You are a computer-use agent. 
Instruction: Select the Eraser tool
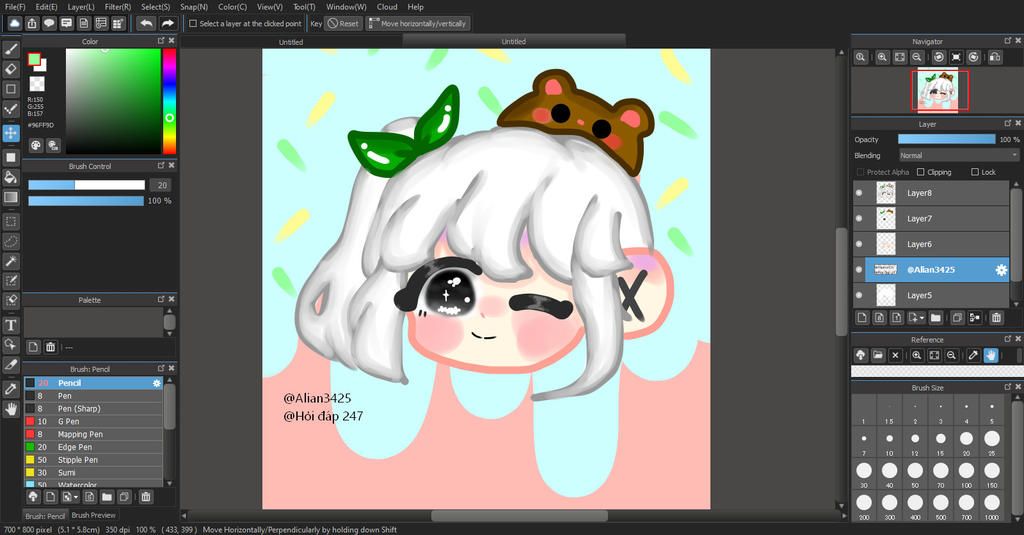click(11, 69)
